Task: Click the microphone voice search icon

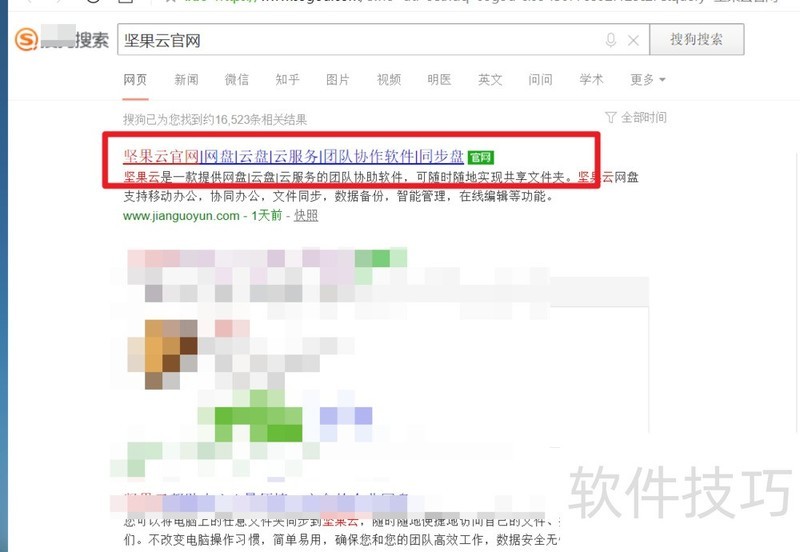Action: click(x=611, y=40)
